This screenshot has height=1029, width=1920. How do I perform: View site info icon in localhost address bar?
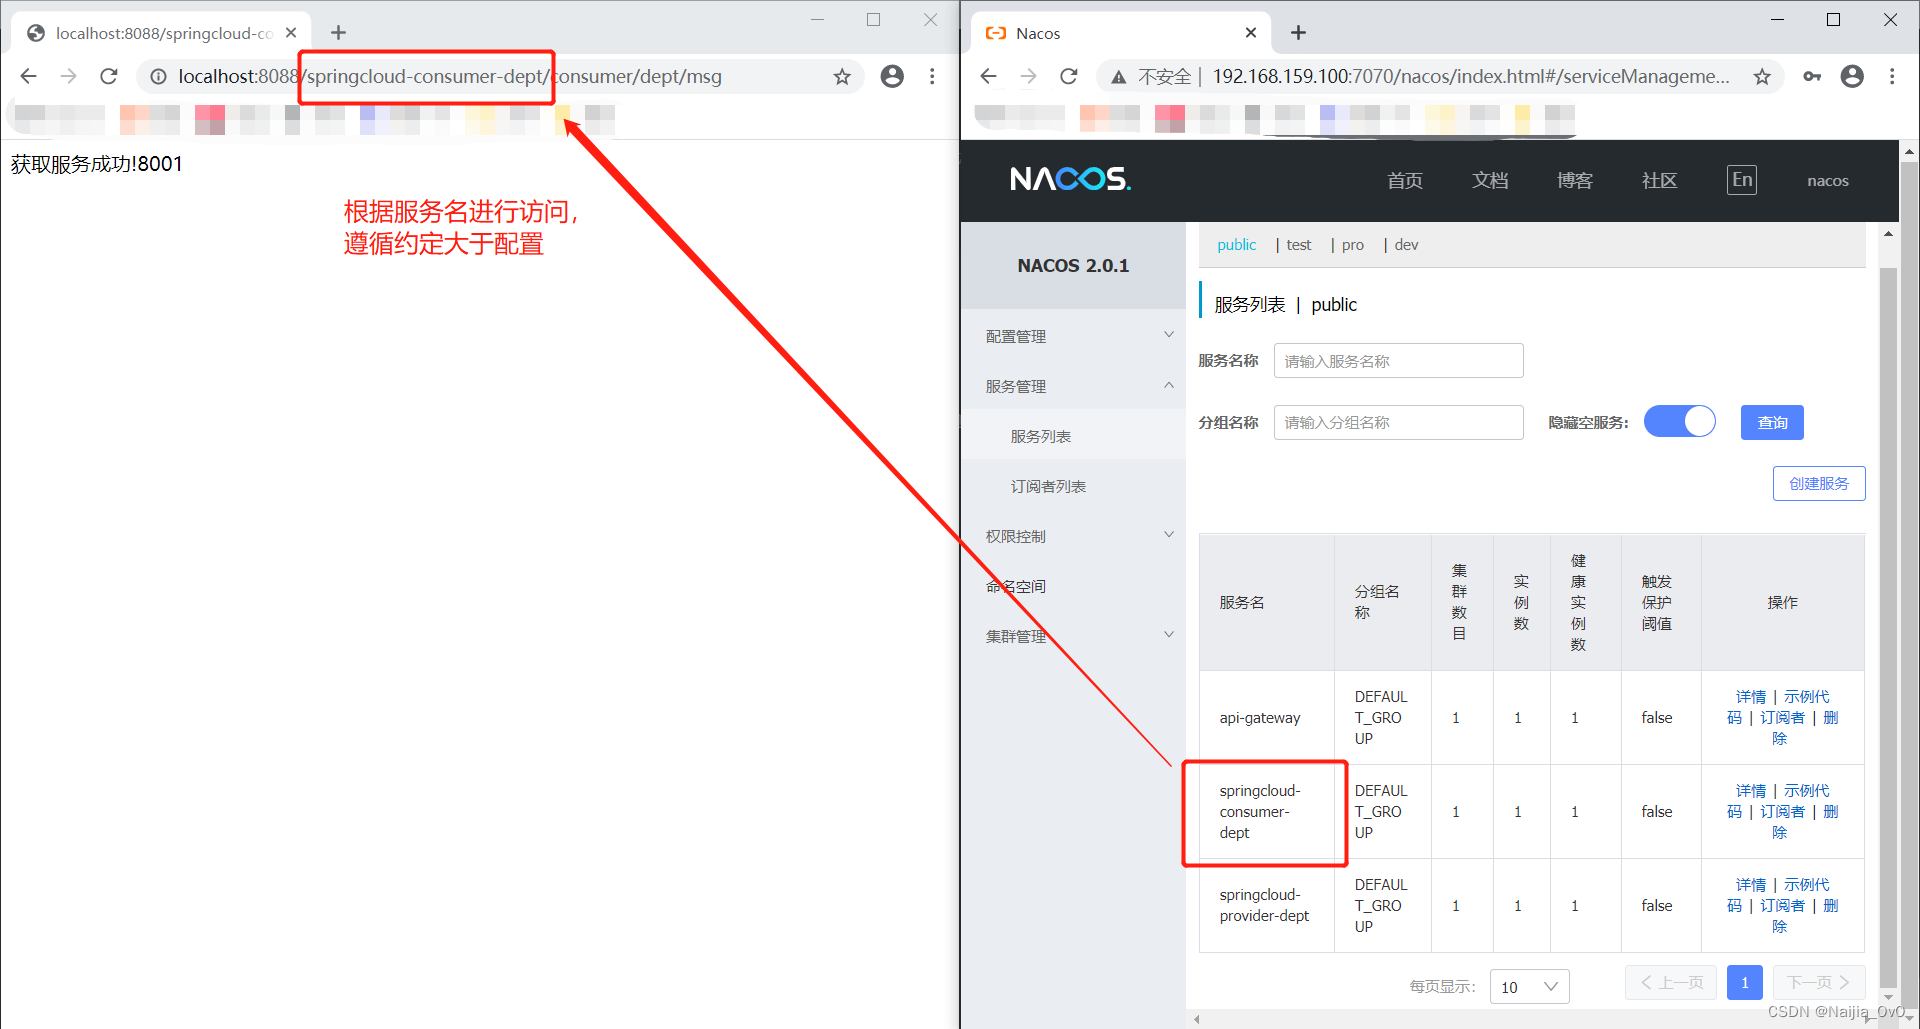coord(158,76)
